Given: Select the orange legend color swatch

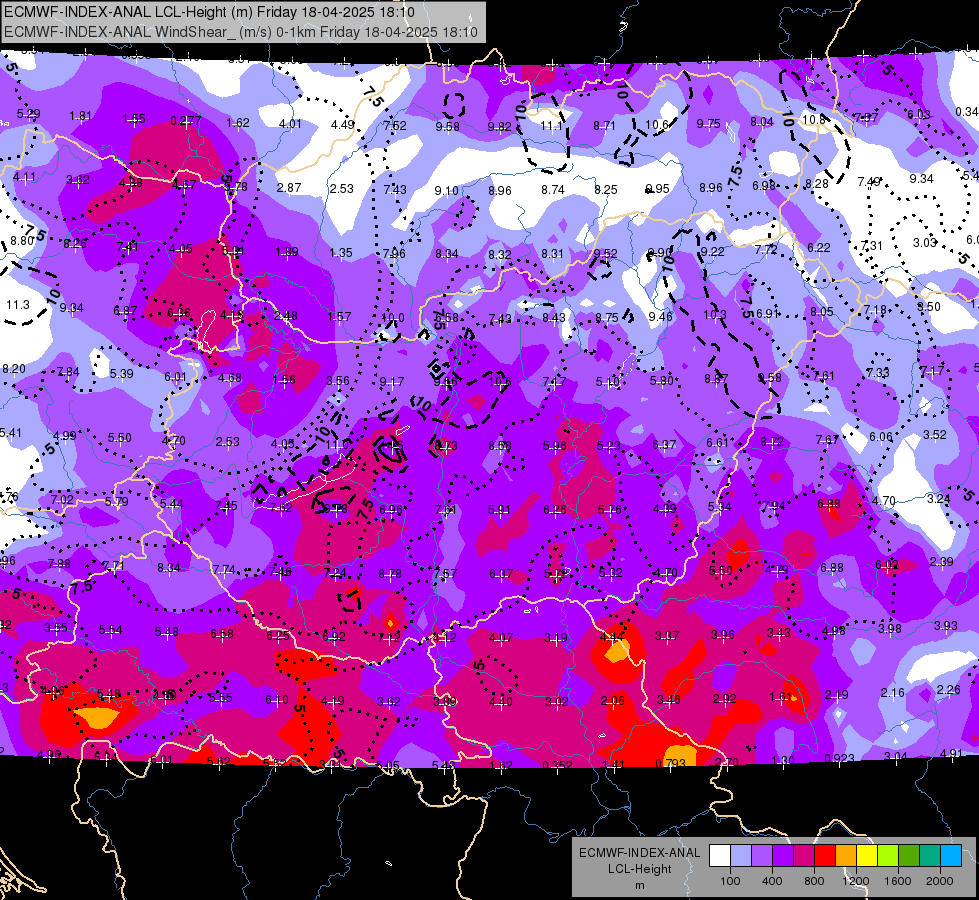Looking at the screenshot, I should [846, 855].
